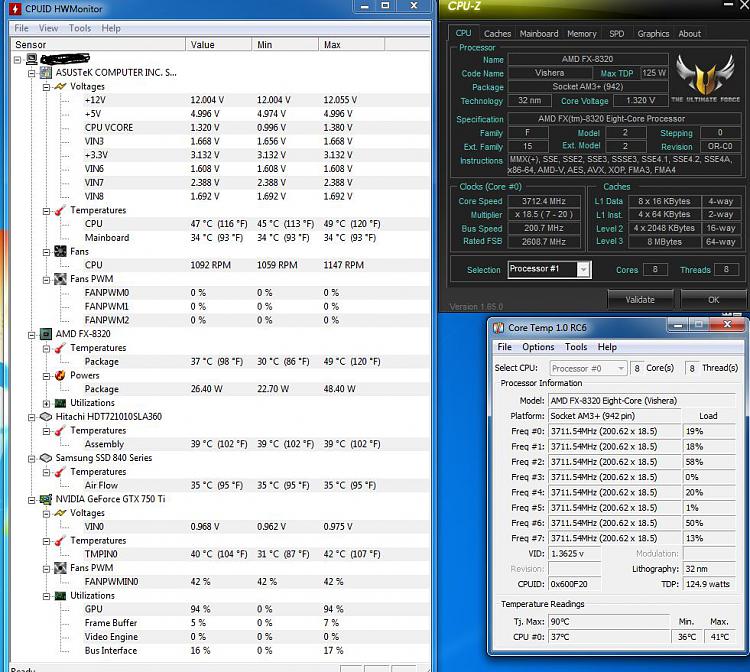This screenshot has width=750, height=672.
Task: Click the Hitachi hard drive icon
Action: 45,417
